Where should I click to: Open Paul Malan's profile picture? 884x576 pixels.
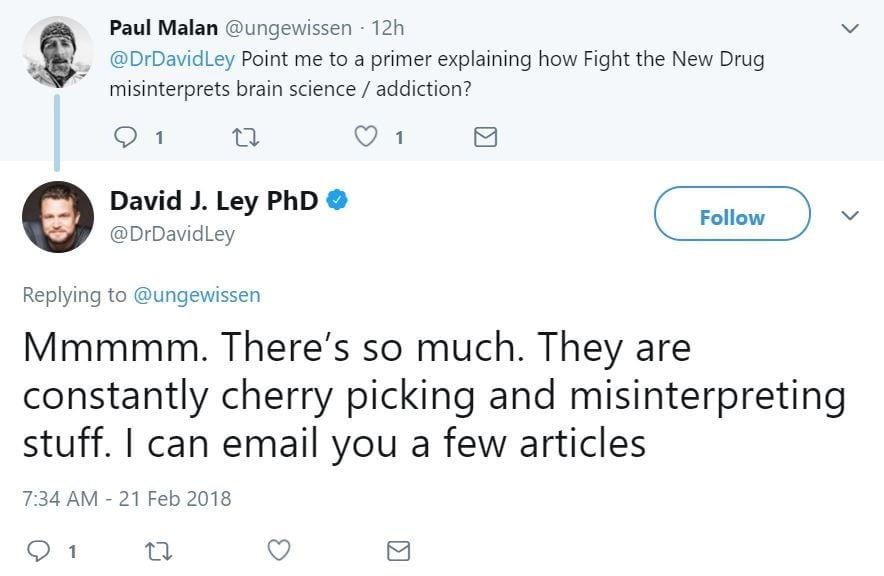58,52
